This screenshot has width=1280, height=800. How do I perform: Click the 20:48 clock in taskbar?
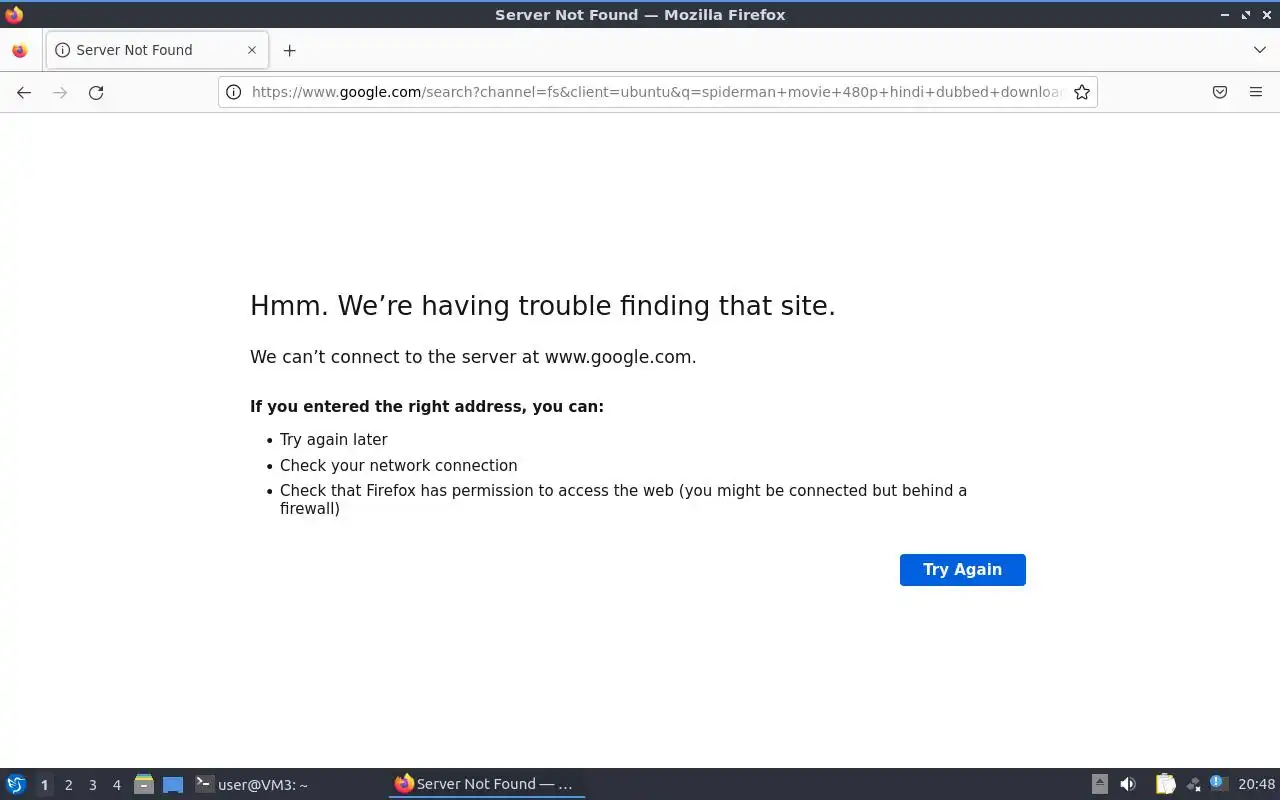(1256, 784)
